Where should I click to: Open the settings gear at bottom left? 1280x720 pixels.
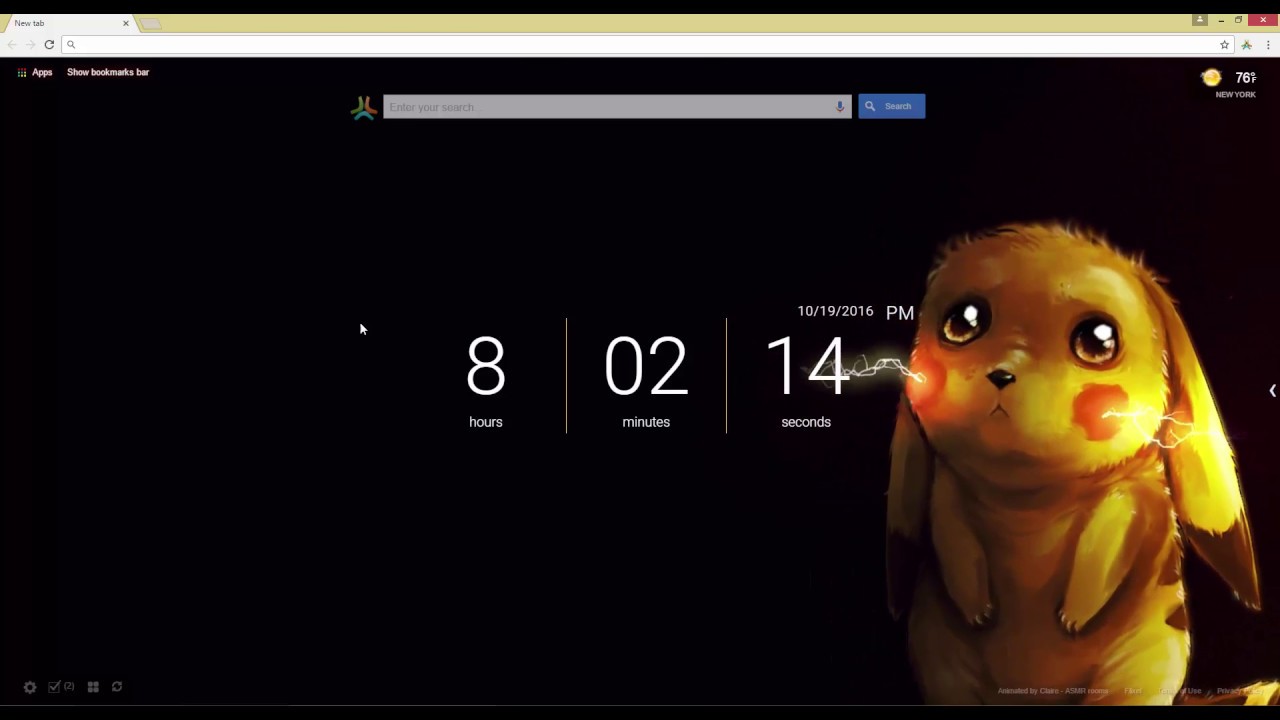[x=30, y=687]
